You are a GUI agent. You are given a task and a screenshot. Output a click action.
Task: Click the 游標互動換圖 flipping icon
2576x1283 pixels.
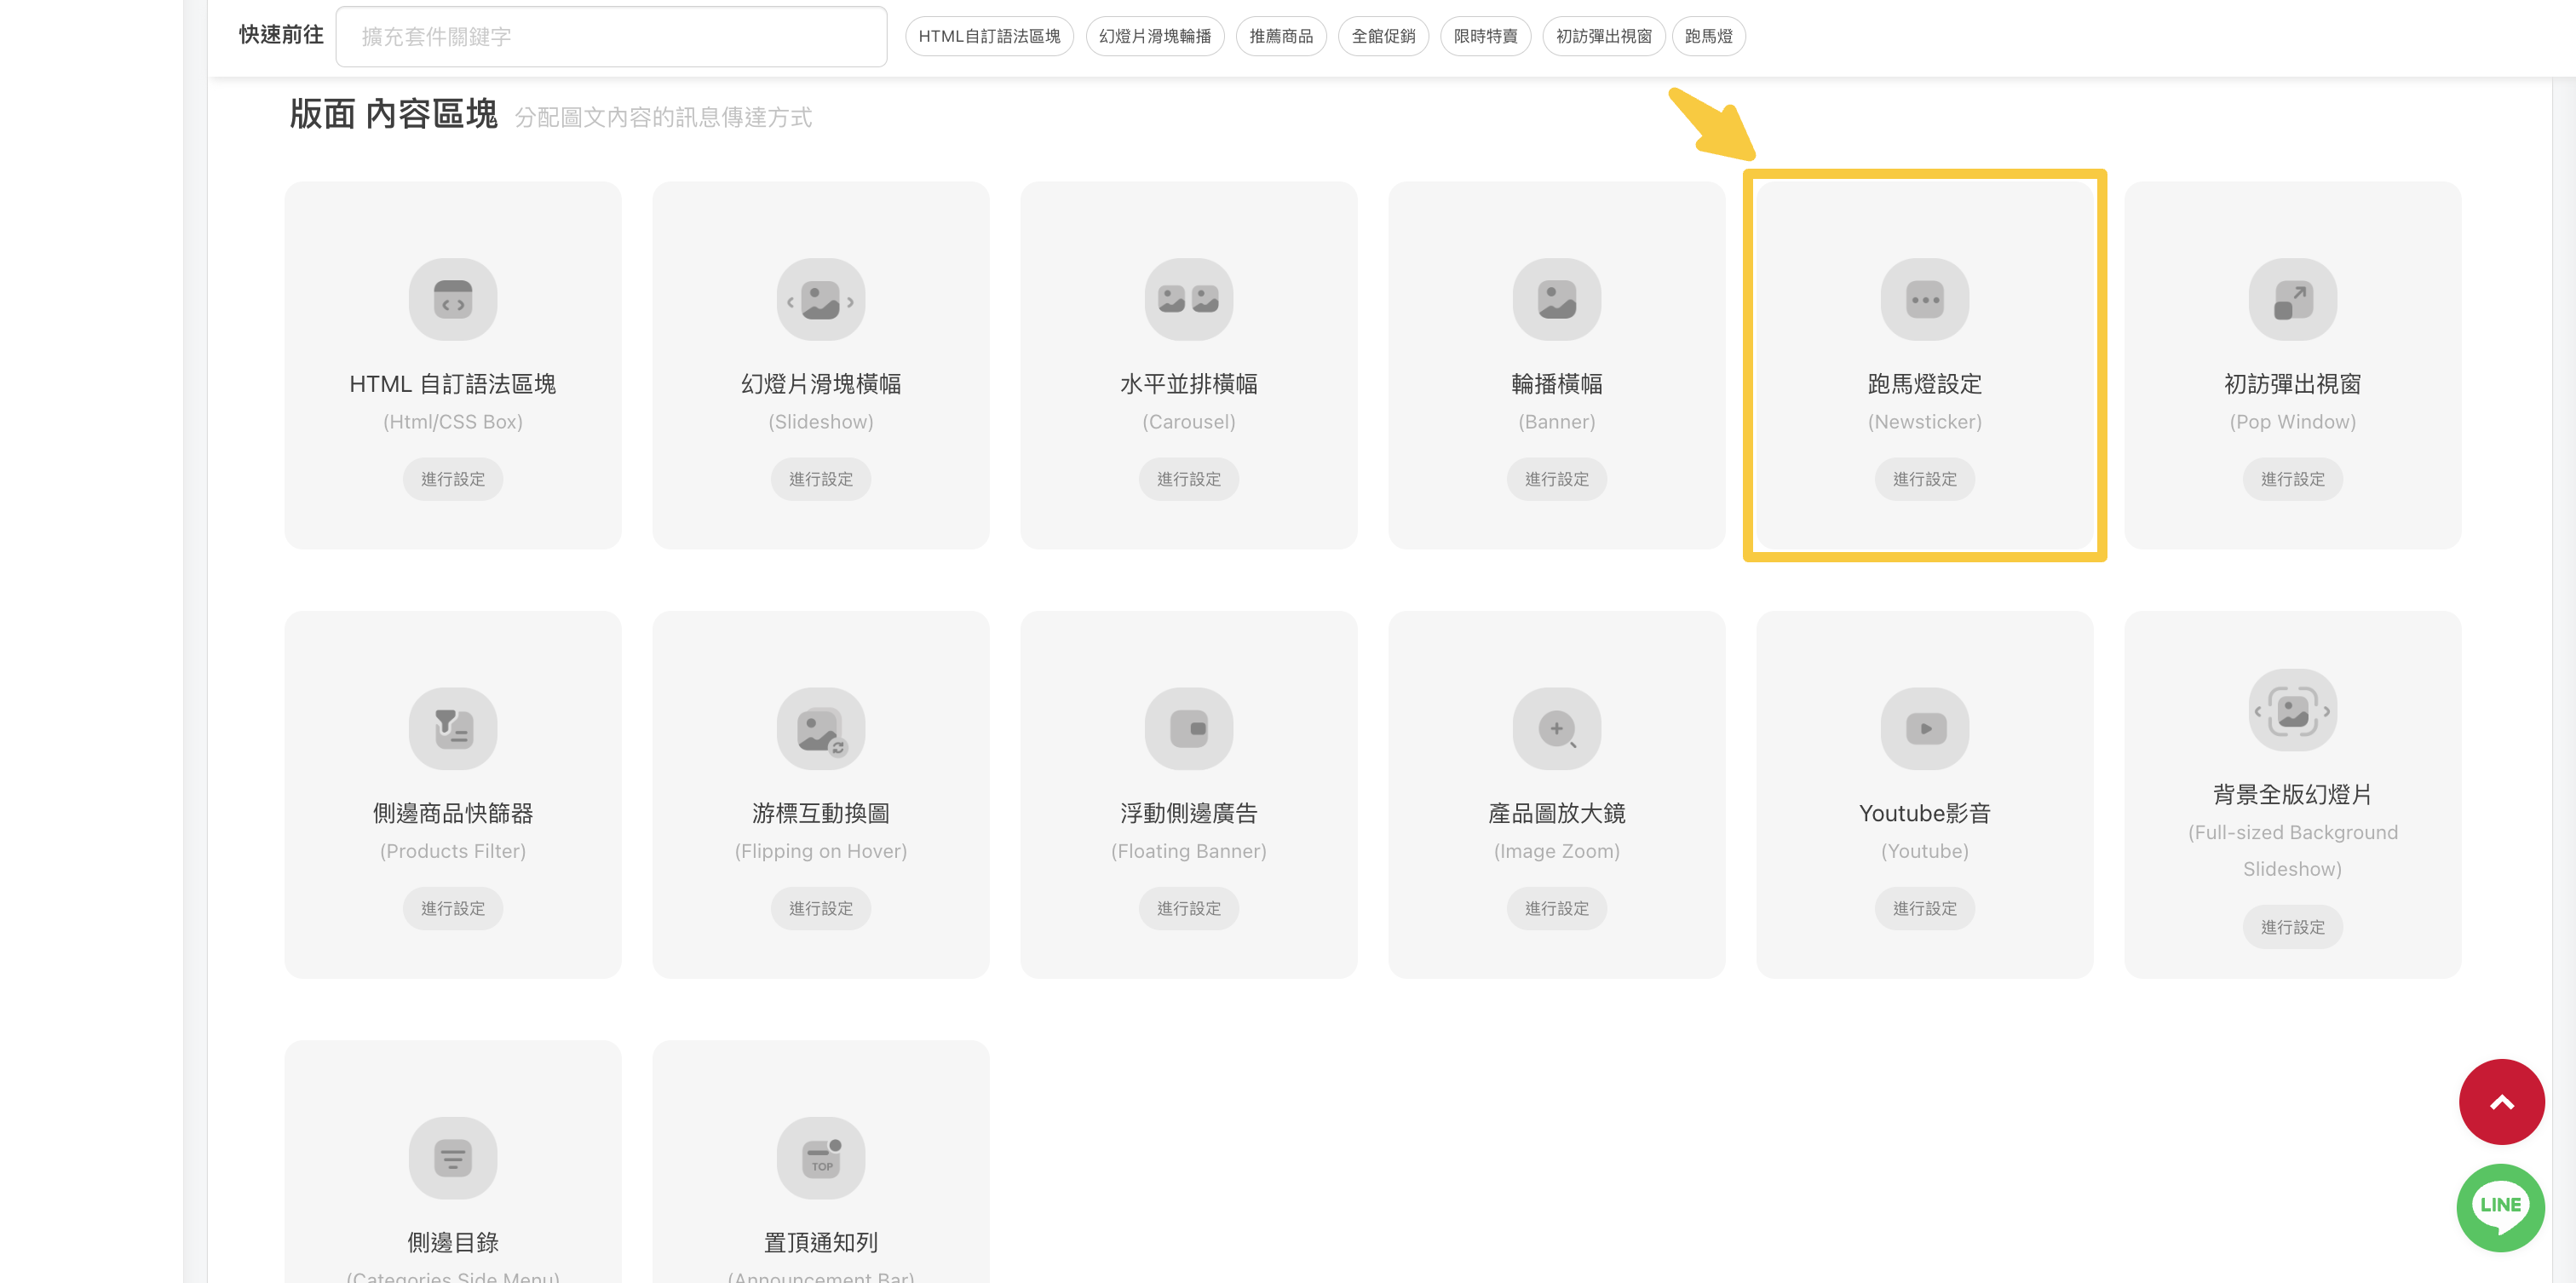(x=821, y=728)
